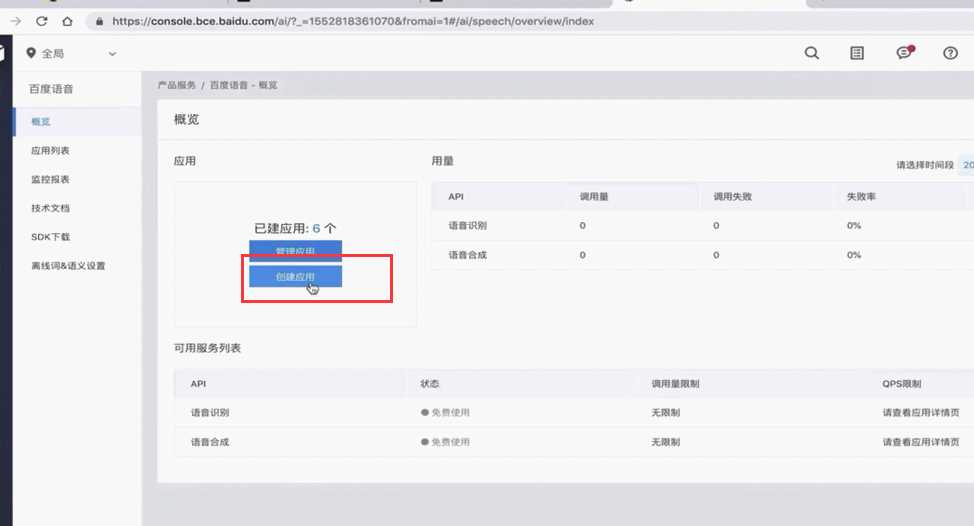The image size is (974, 526).
Task: Click the QPS限制 column header
Action: coord(901,384)
